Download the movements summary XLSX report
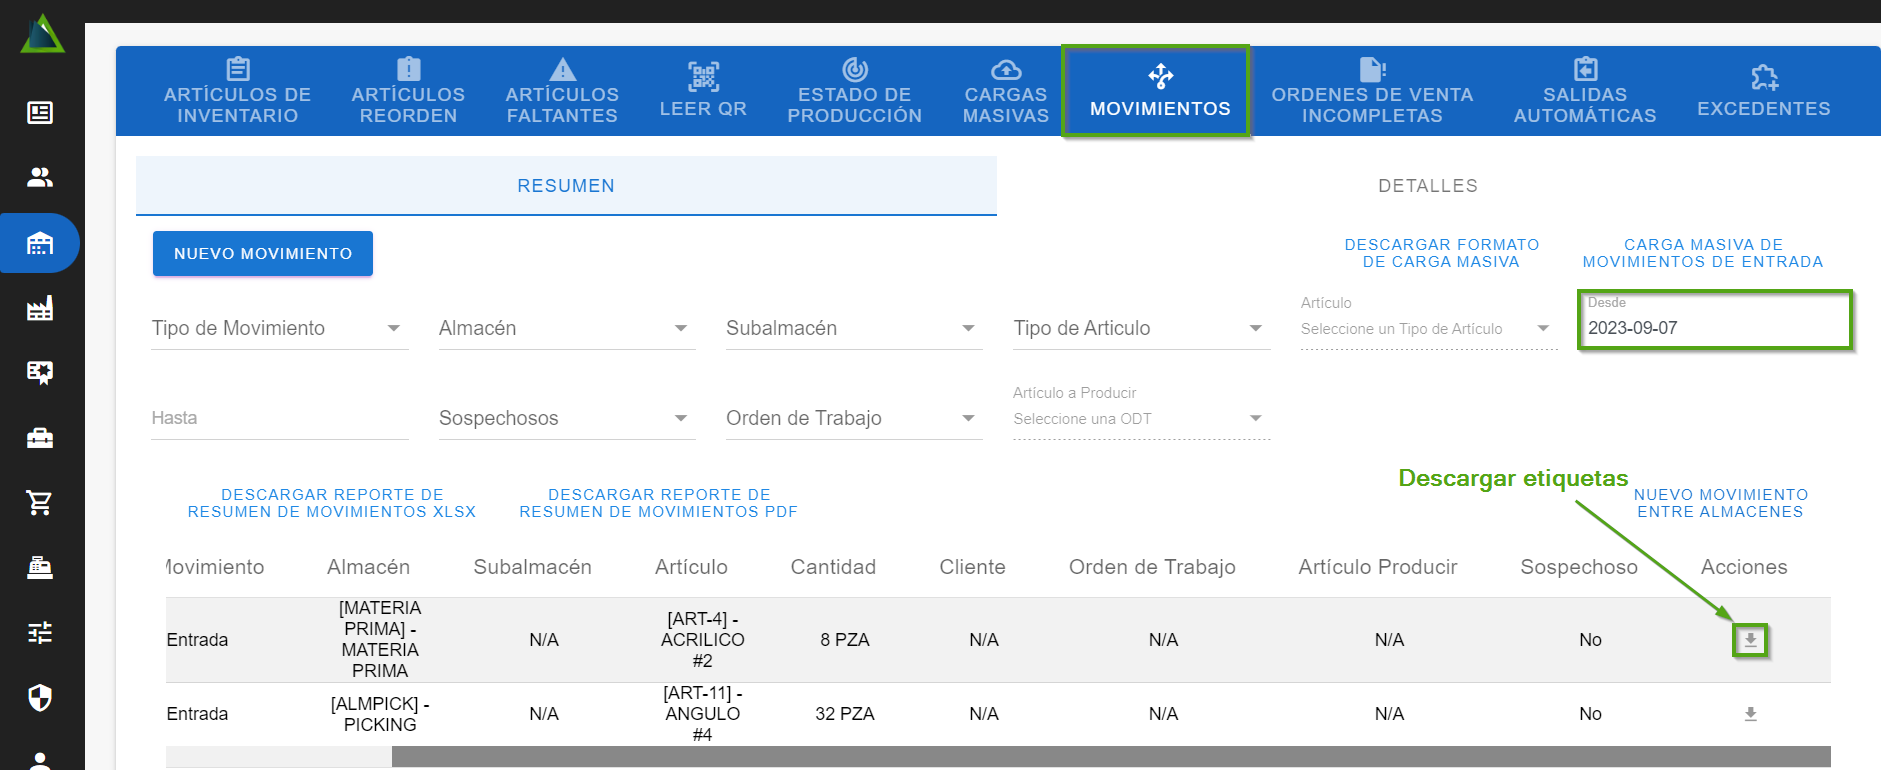The height and width of the screenshot is (770, 1881). pos(332,503)
